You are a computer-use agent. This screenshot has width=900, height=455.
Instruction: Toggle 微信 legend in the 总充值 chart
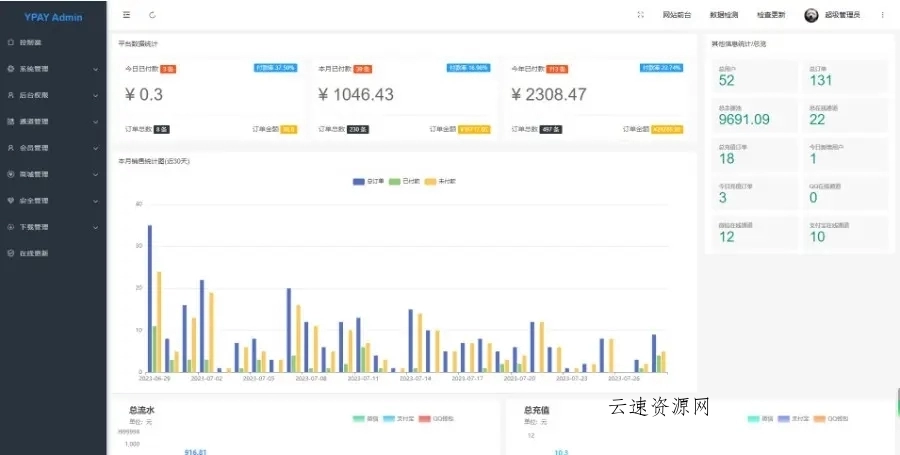[761, 419]
